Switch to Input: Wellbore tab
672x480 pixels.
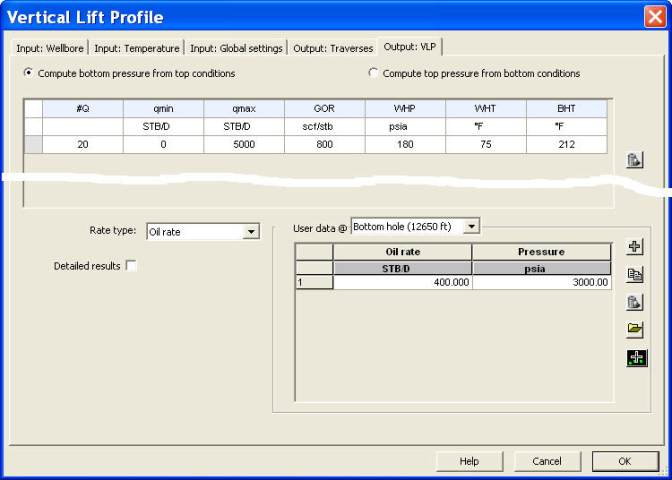click(50, 48)
